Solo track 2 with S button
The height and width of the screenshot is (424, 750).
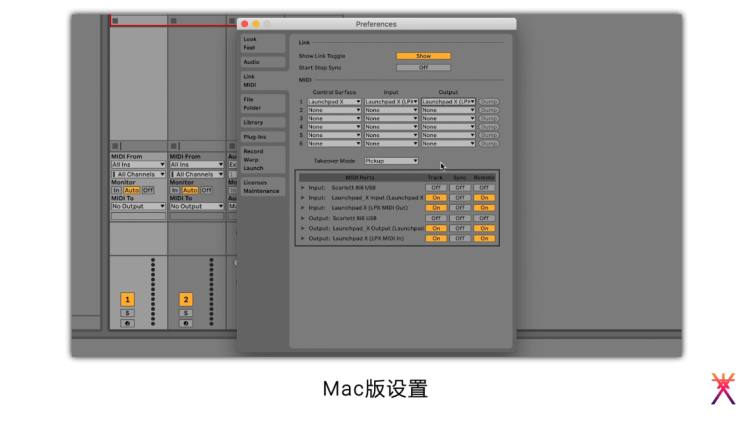186,313
